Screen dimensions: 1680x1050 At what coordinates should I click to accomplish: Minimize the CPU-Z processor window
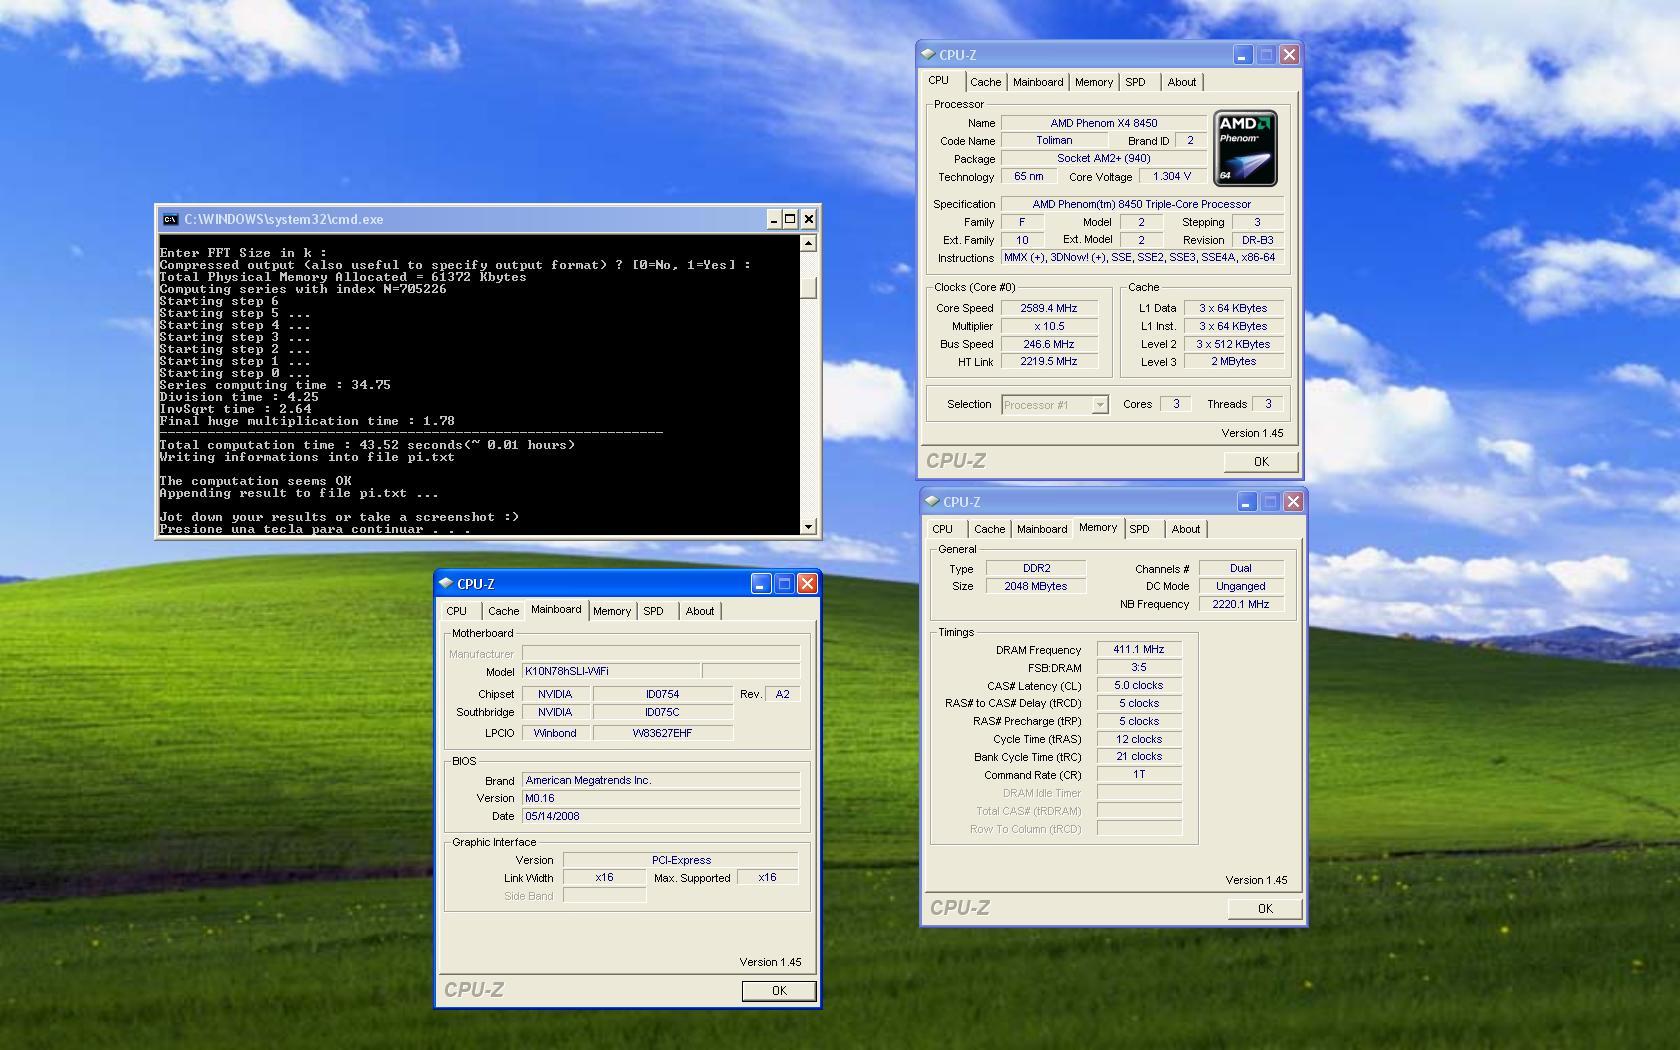(x=1242, y=54)
